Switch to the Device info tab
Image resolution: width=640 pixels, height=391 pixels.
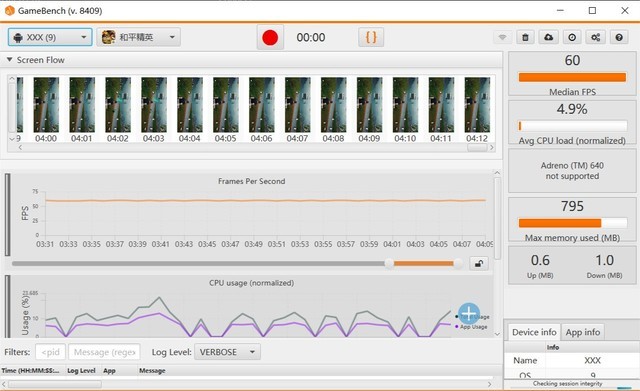534,332
